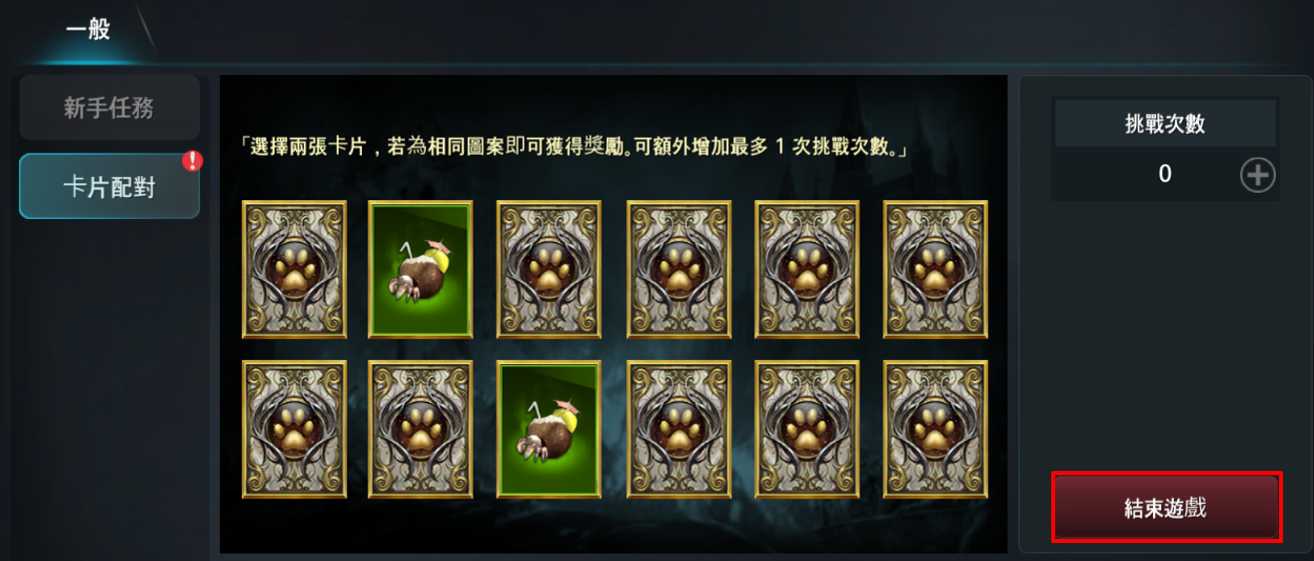Click the challenge count value 0
Image resolution: width=1314 pixels, height=561 pixels.
pyautogui.click(x=1165, y=174)
